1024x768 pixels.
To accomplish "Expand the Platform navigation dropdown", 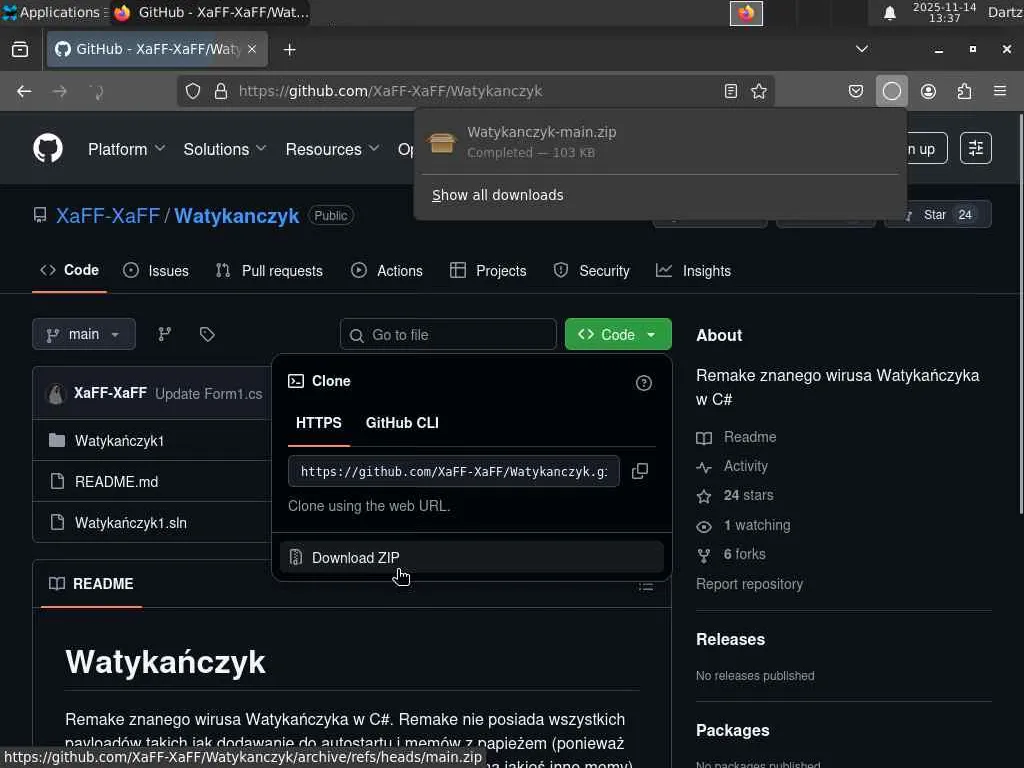I will coord(126,149).
